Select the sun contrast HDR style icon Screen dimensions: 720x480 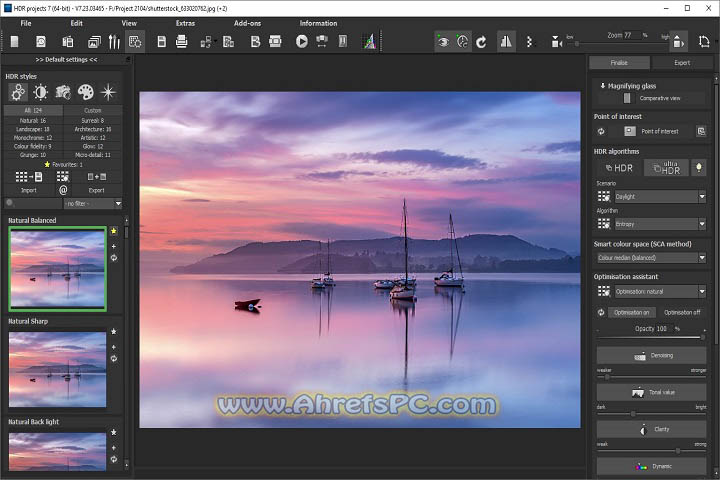[x=40, y=92]
